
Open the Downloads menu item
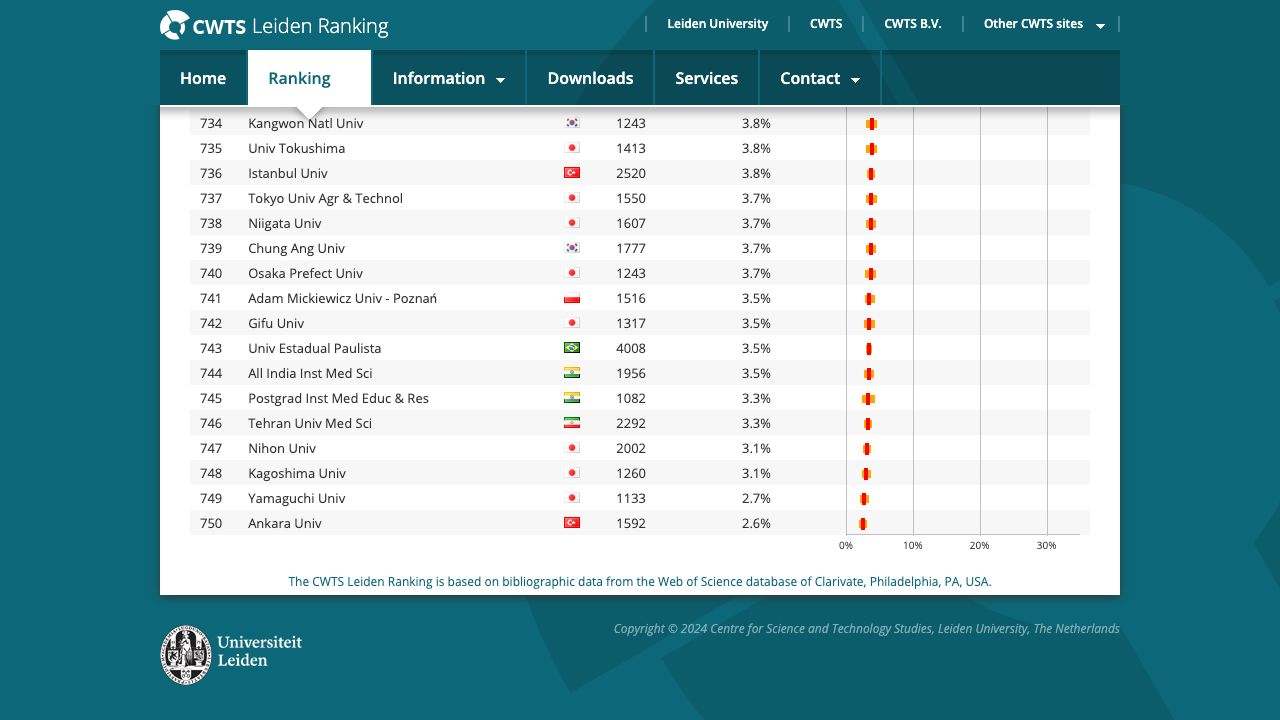[590, 78]
